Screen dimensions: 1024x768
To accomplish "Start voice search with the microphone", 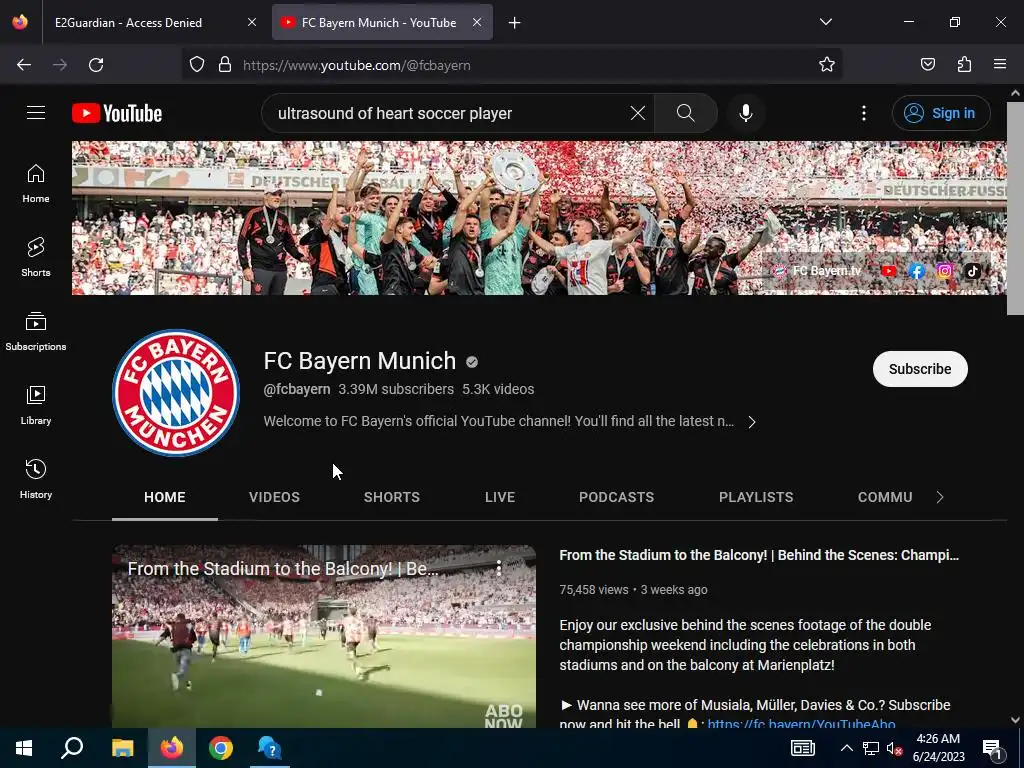I will click(x=746, y=113).
